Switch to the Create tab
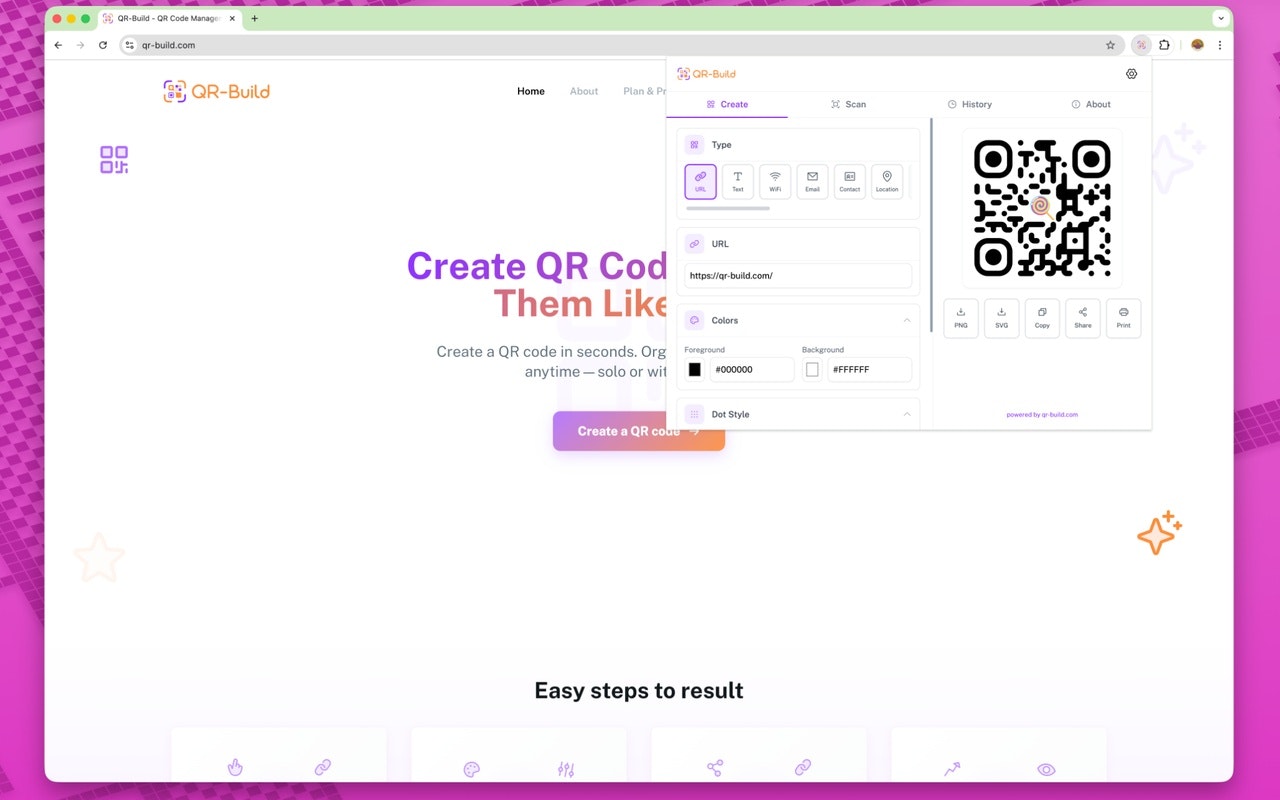 727,104
